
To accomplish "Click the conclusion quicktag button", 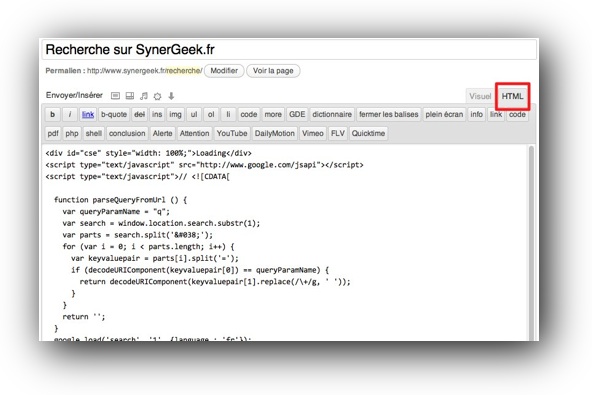I will (x=127, y=133).
